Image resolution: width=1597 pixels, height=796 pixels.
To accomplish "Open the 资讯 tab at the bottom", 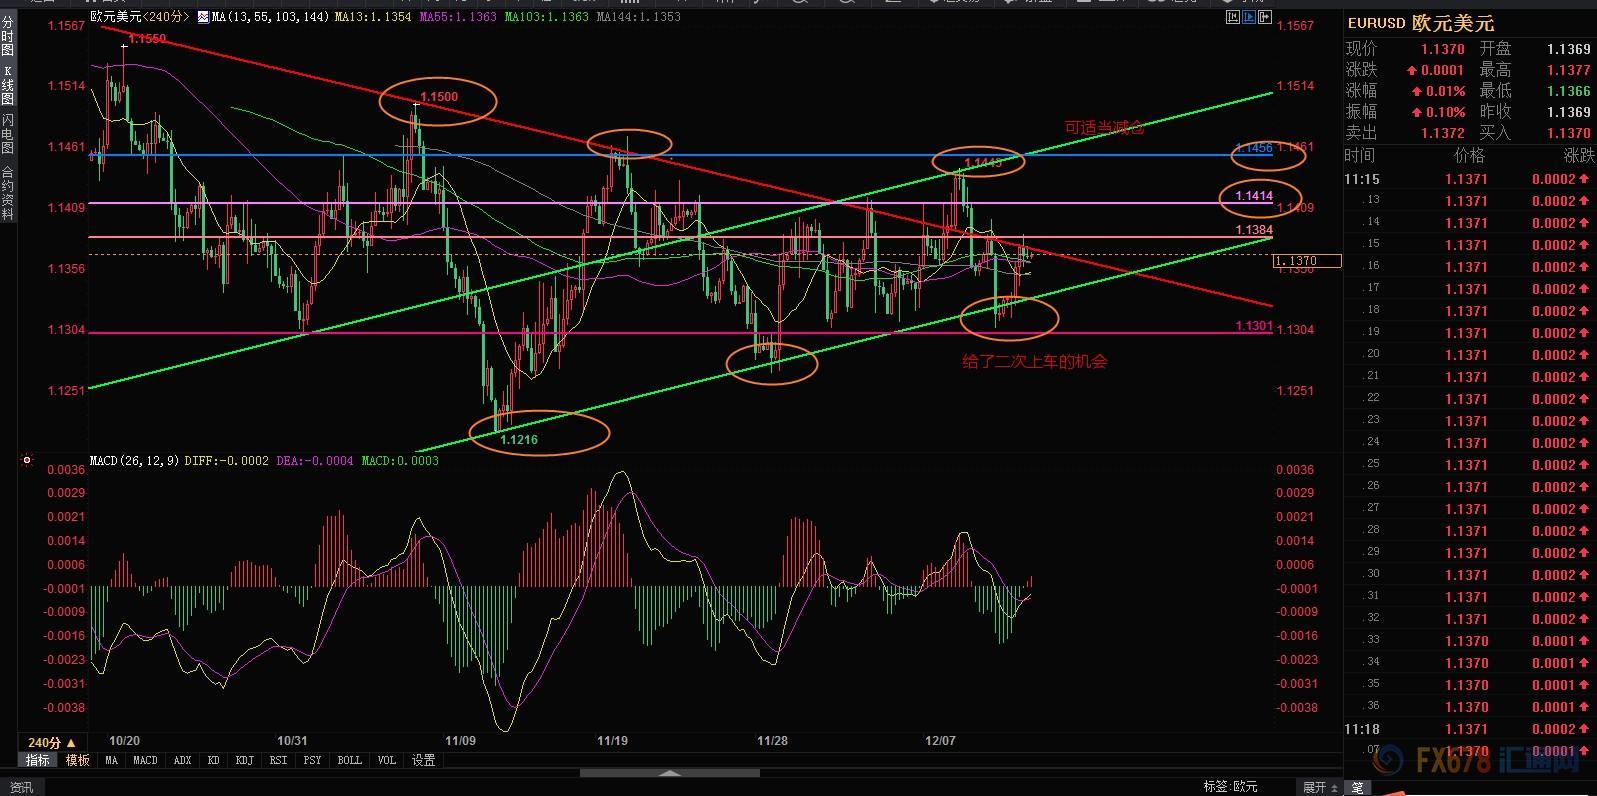I will 21,787.
